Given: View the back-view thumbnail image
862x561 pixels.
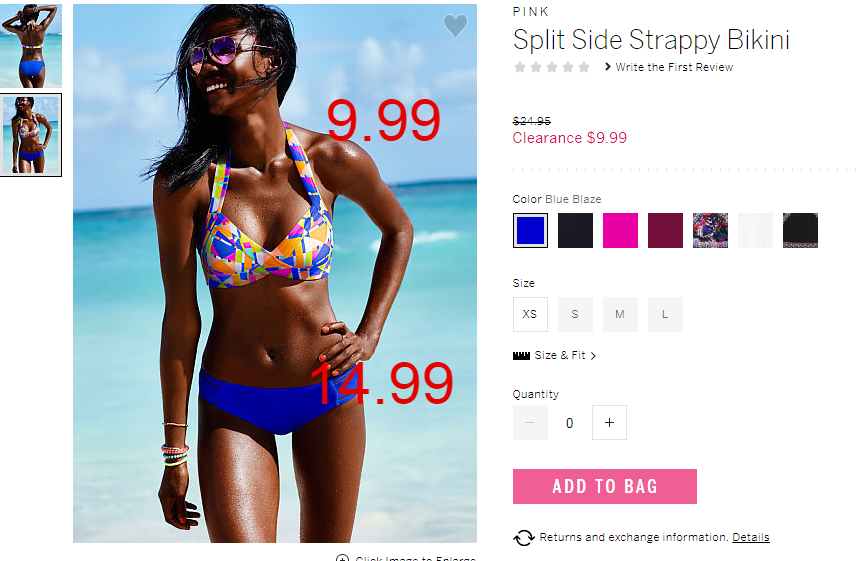Looking at the screenshot, I should click(x=31, y=46).
